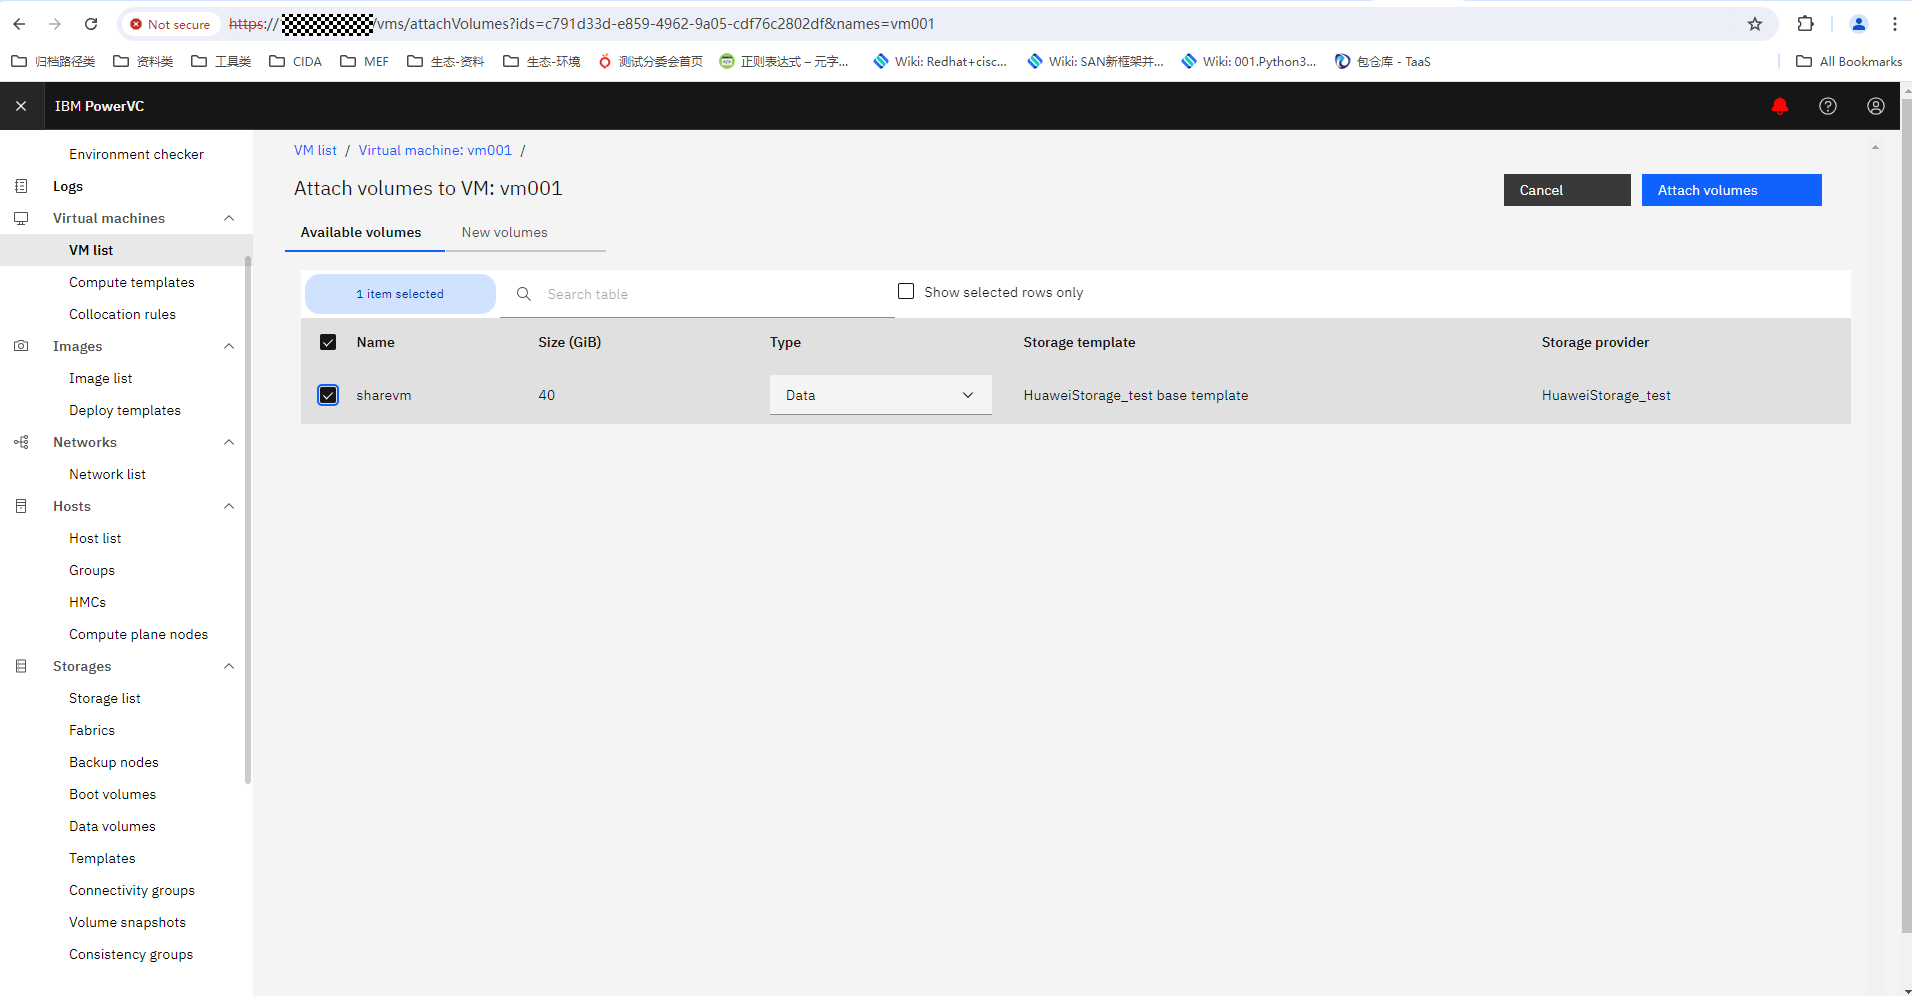Open the user profile icon in header
The image size is (1912, 996).
tap(1876, 106)
